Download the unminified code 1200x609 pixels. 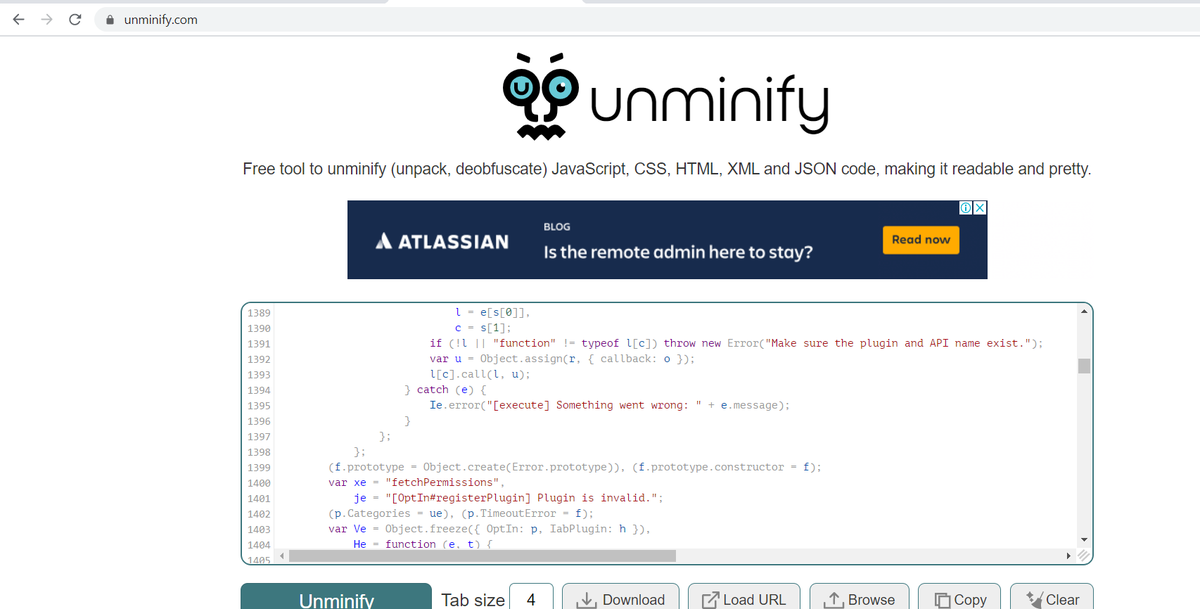(x=621, y=598)
